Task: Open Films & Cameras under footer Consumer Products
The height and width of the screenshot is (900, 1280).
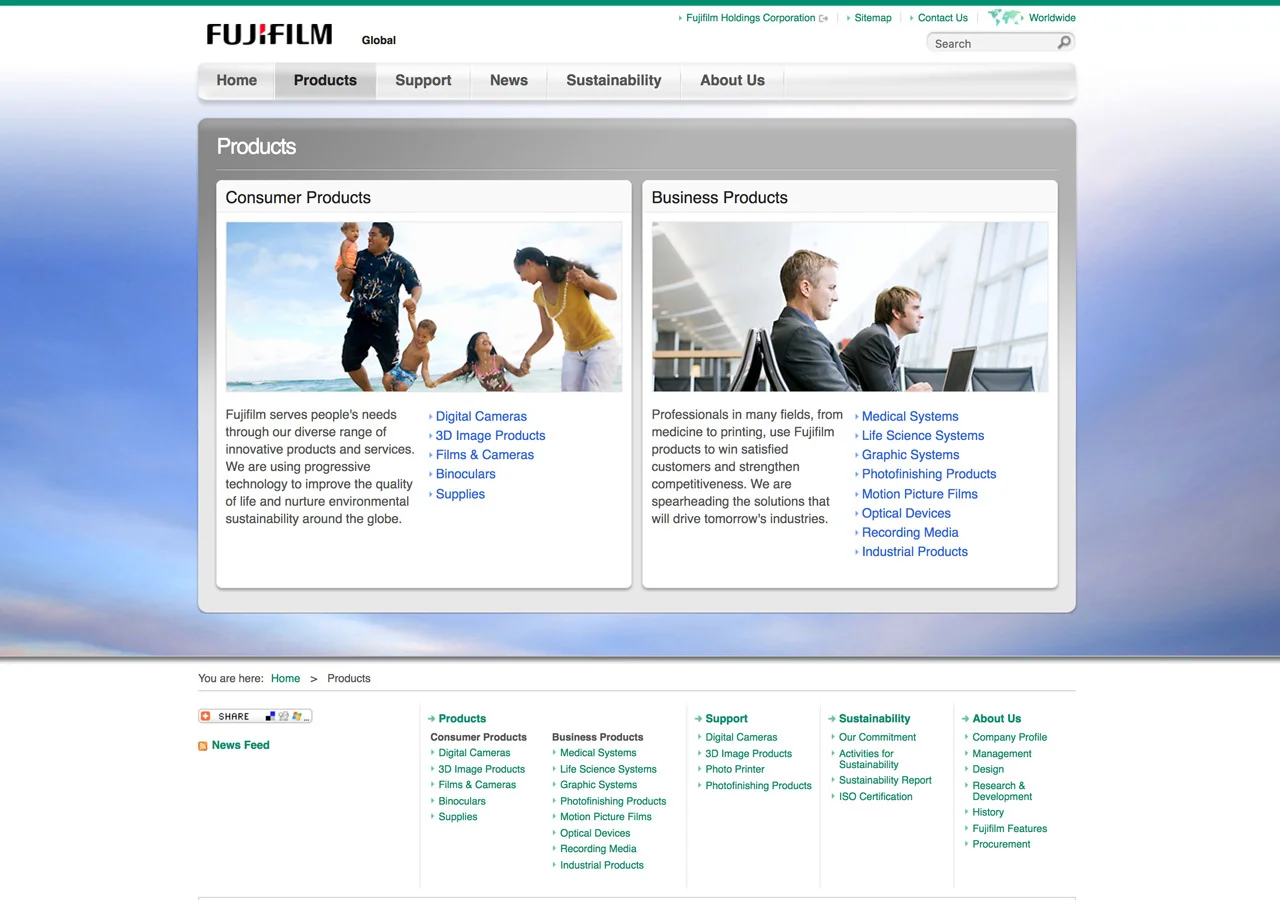Action: tap(477, 785)
